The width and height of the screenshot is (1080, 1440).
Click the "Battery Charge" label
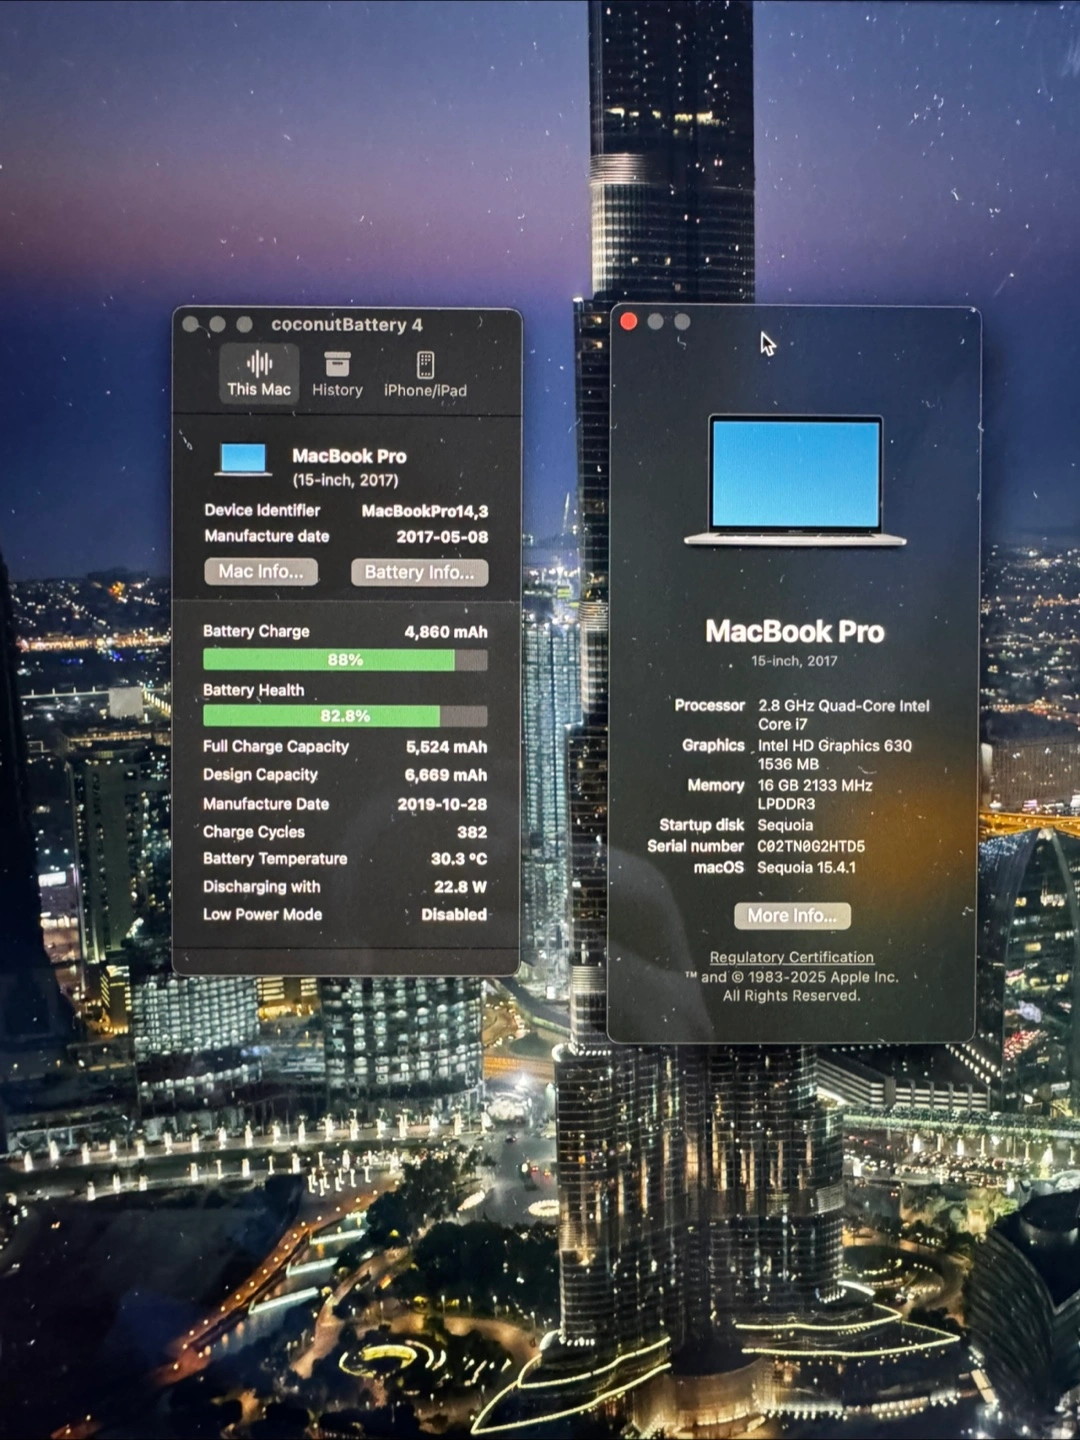256,631
